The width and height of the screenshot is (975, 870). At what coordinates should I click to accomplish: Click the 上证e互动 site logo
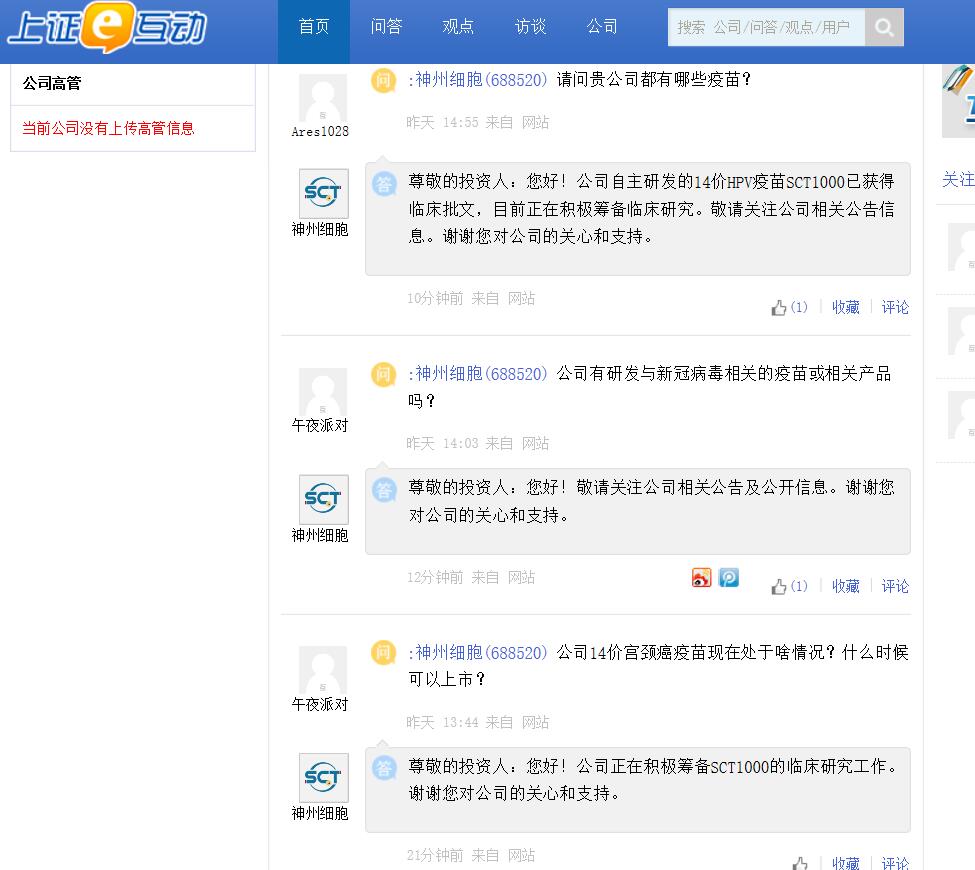(x=107, y=28)
